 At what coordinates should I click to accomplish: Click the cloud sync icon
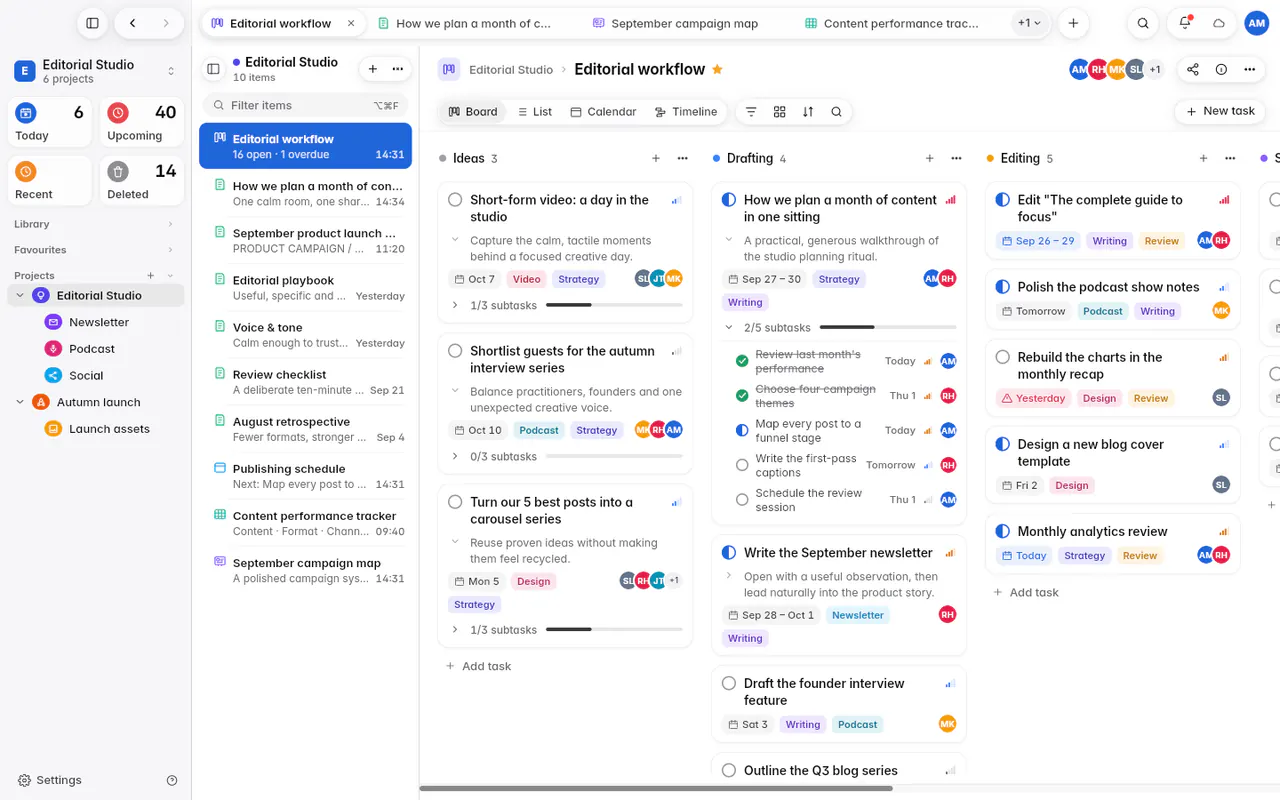click(1218, 23)
